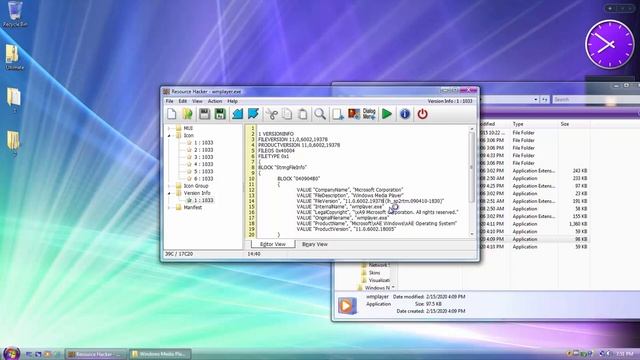Cut selection with the scissors icon
640x360 pixels.
click(x=271, y=114)
